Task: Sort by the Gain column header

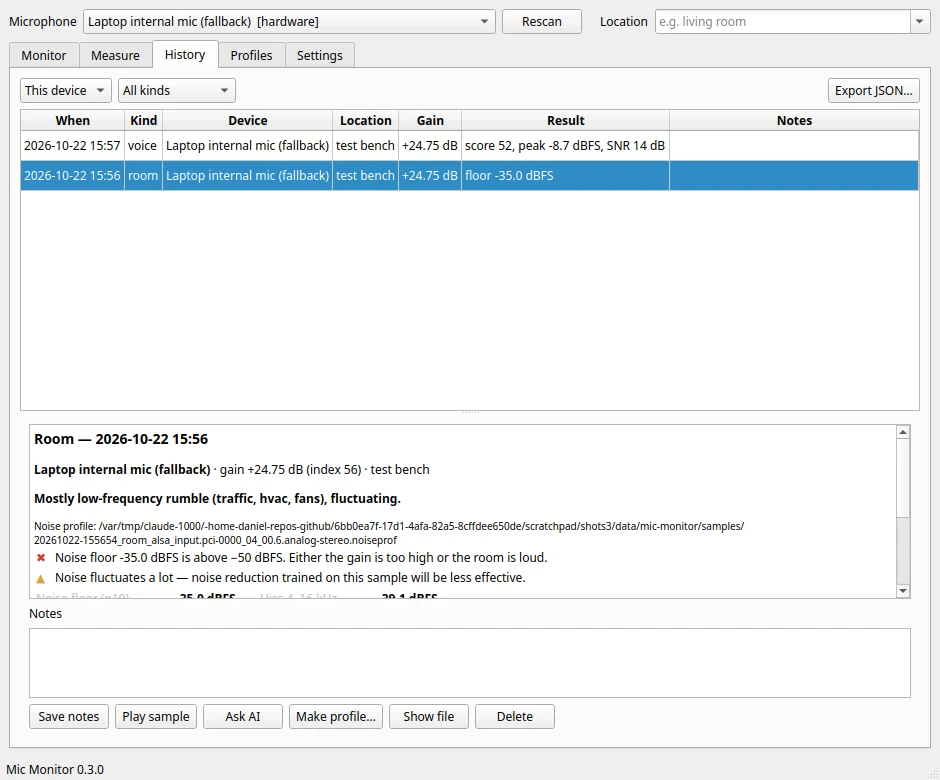Action: pos(430,121)
